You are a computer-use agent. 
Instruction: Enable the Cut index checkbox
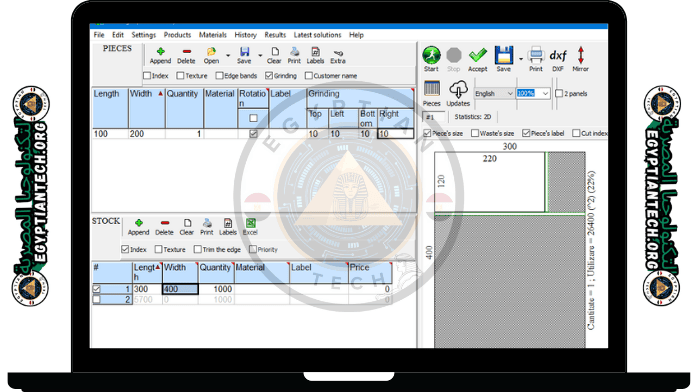(x=576, y=133)
